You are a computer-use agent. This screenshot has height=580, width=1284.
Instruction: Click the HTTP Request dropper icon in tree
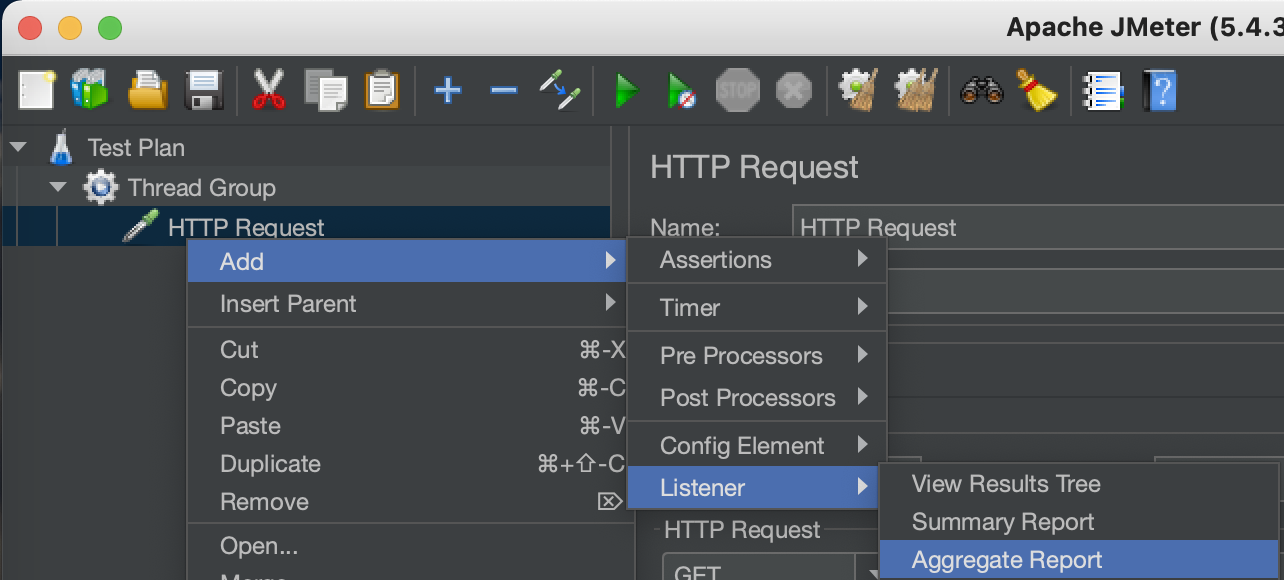140,227
